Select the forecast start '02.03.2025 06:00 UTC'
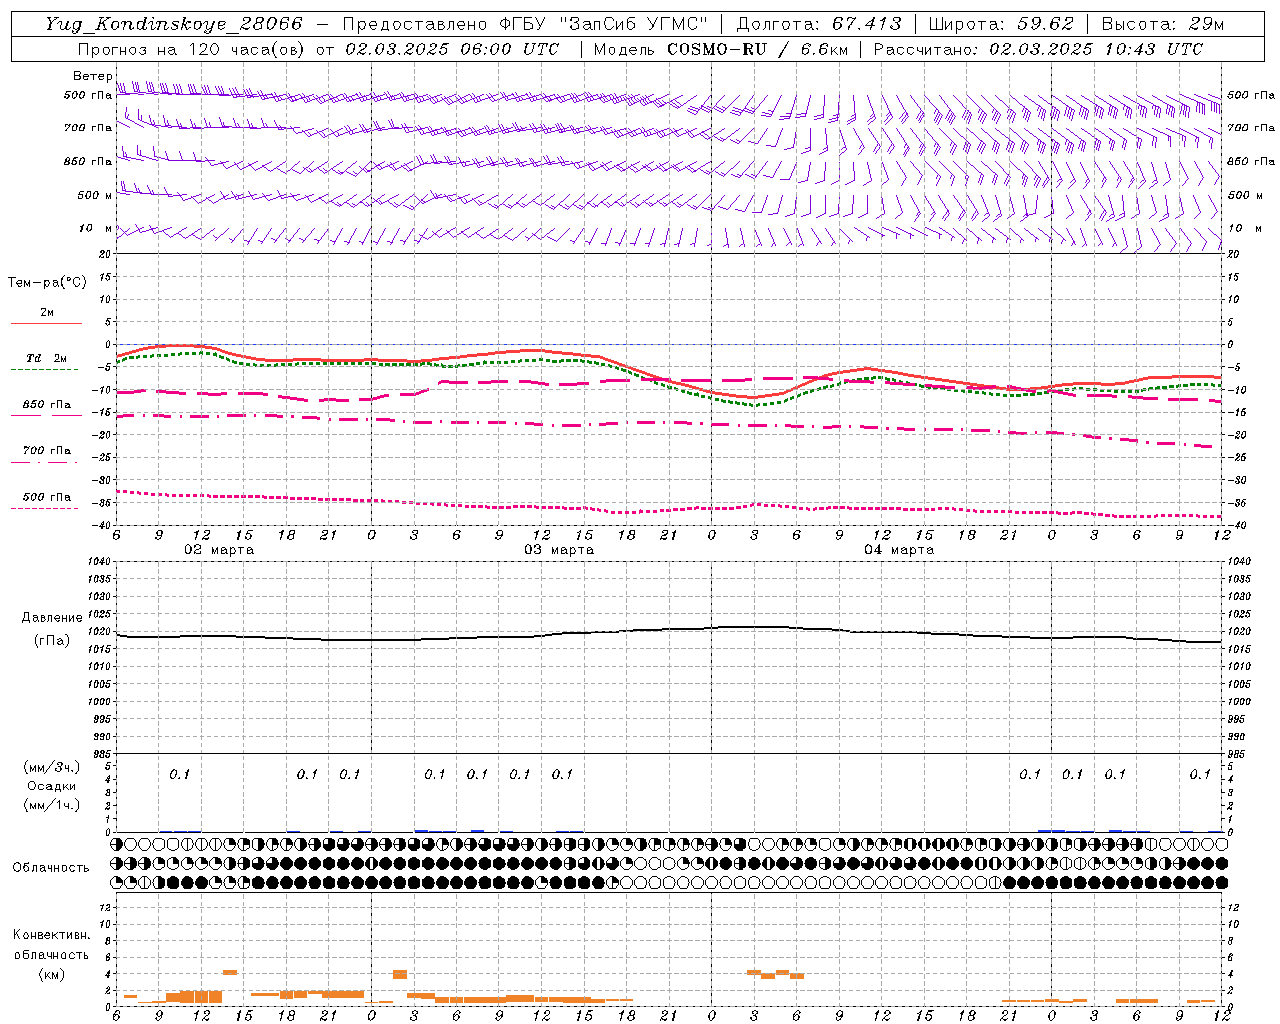 pyautogui.click(x=452, y=49)
